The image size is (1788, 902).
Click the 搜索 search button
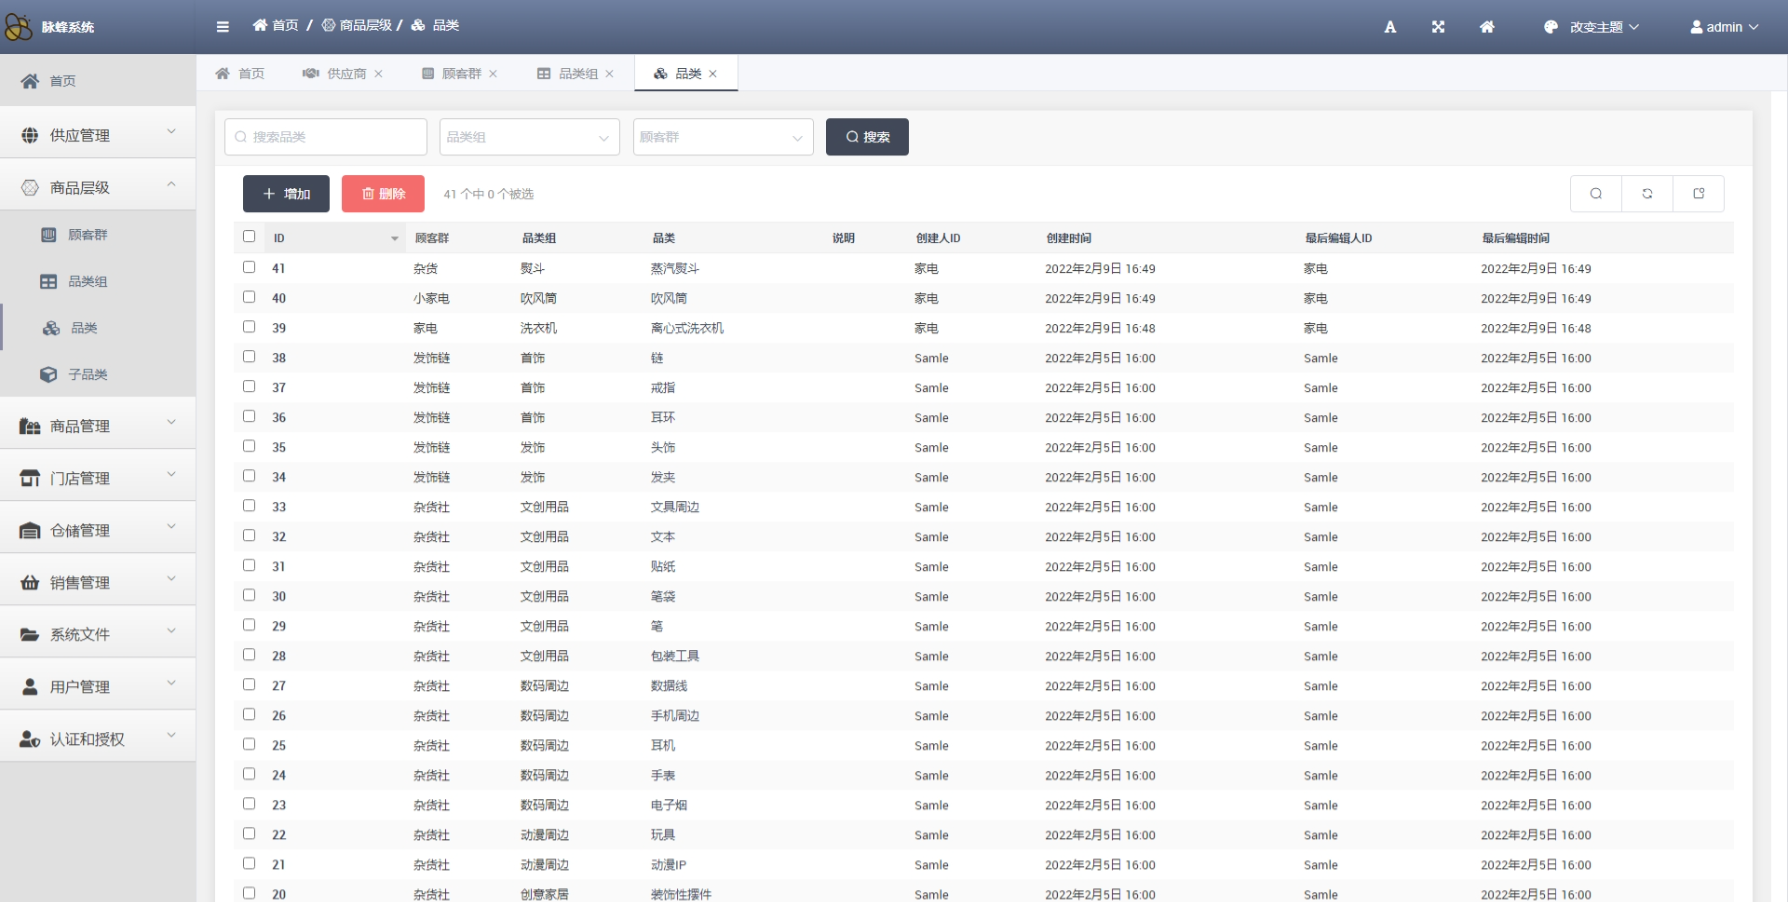(867, 137)
